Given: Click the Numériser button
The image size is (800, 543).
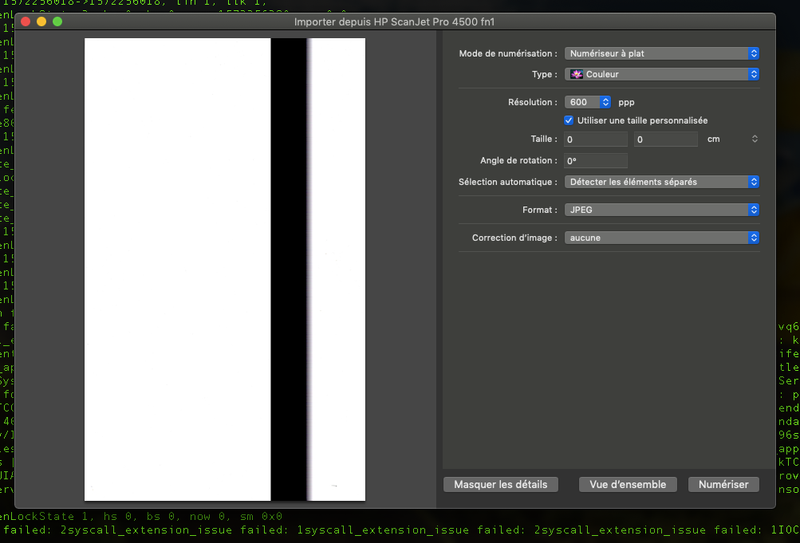Looking at the screenshot, I should pos(723,484).
